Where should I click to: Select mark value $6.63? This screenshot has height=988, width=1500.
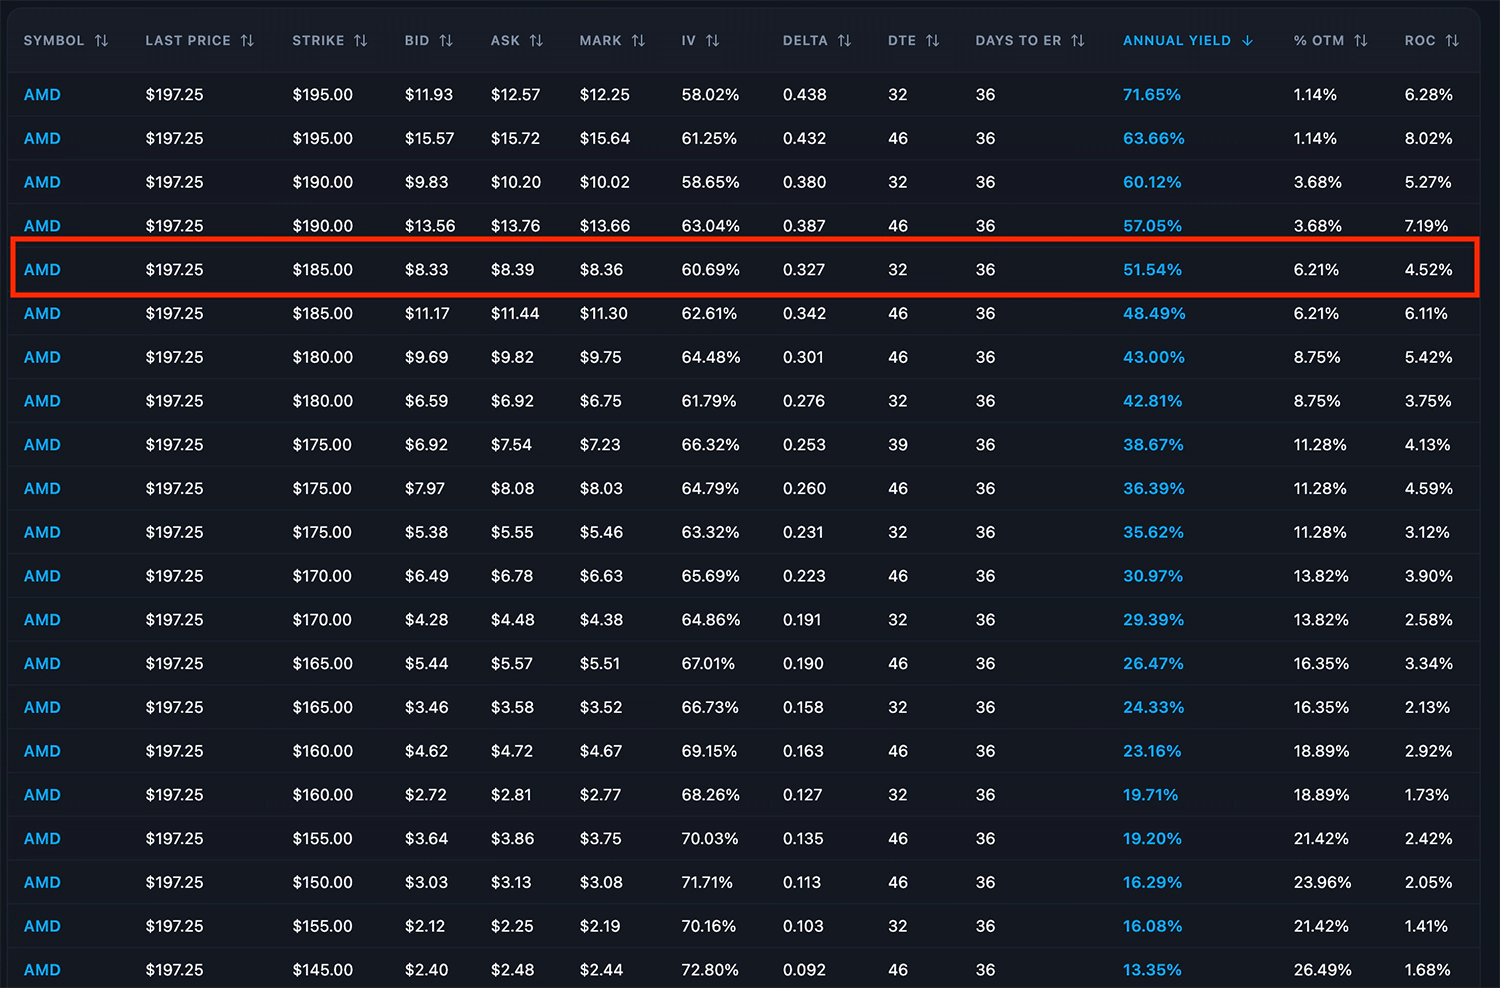pos(601,576)
